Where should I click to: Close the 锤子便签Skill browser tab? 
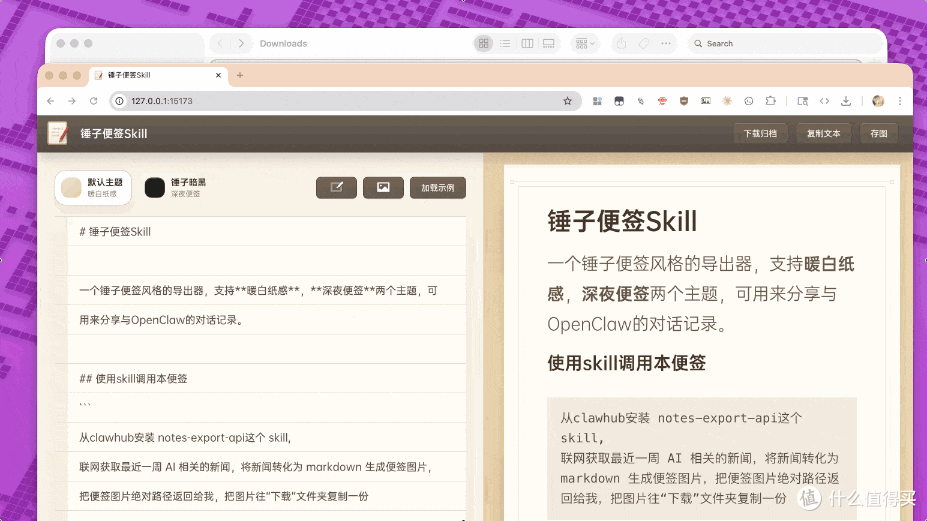pyautogui.click(x=218, y=75)
